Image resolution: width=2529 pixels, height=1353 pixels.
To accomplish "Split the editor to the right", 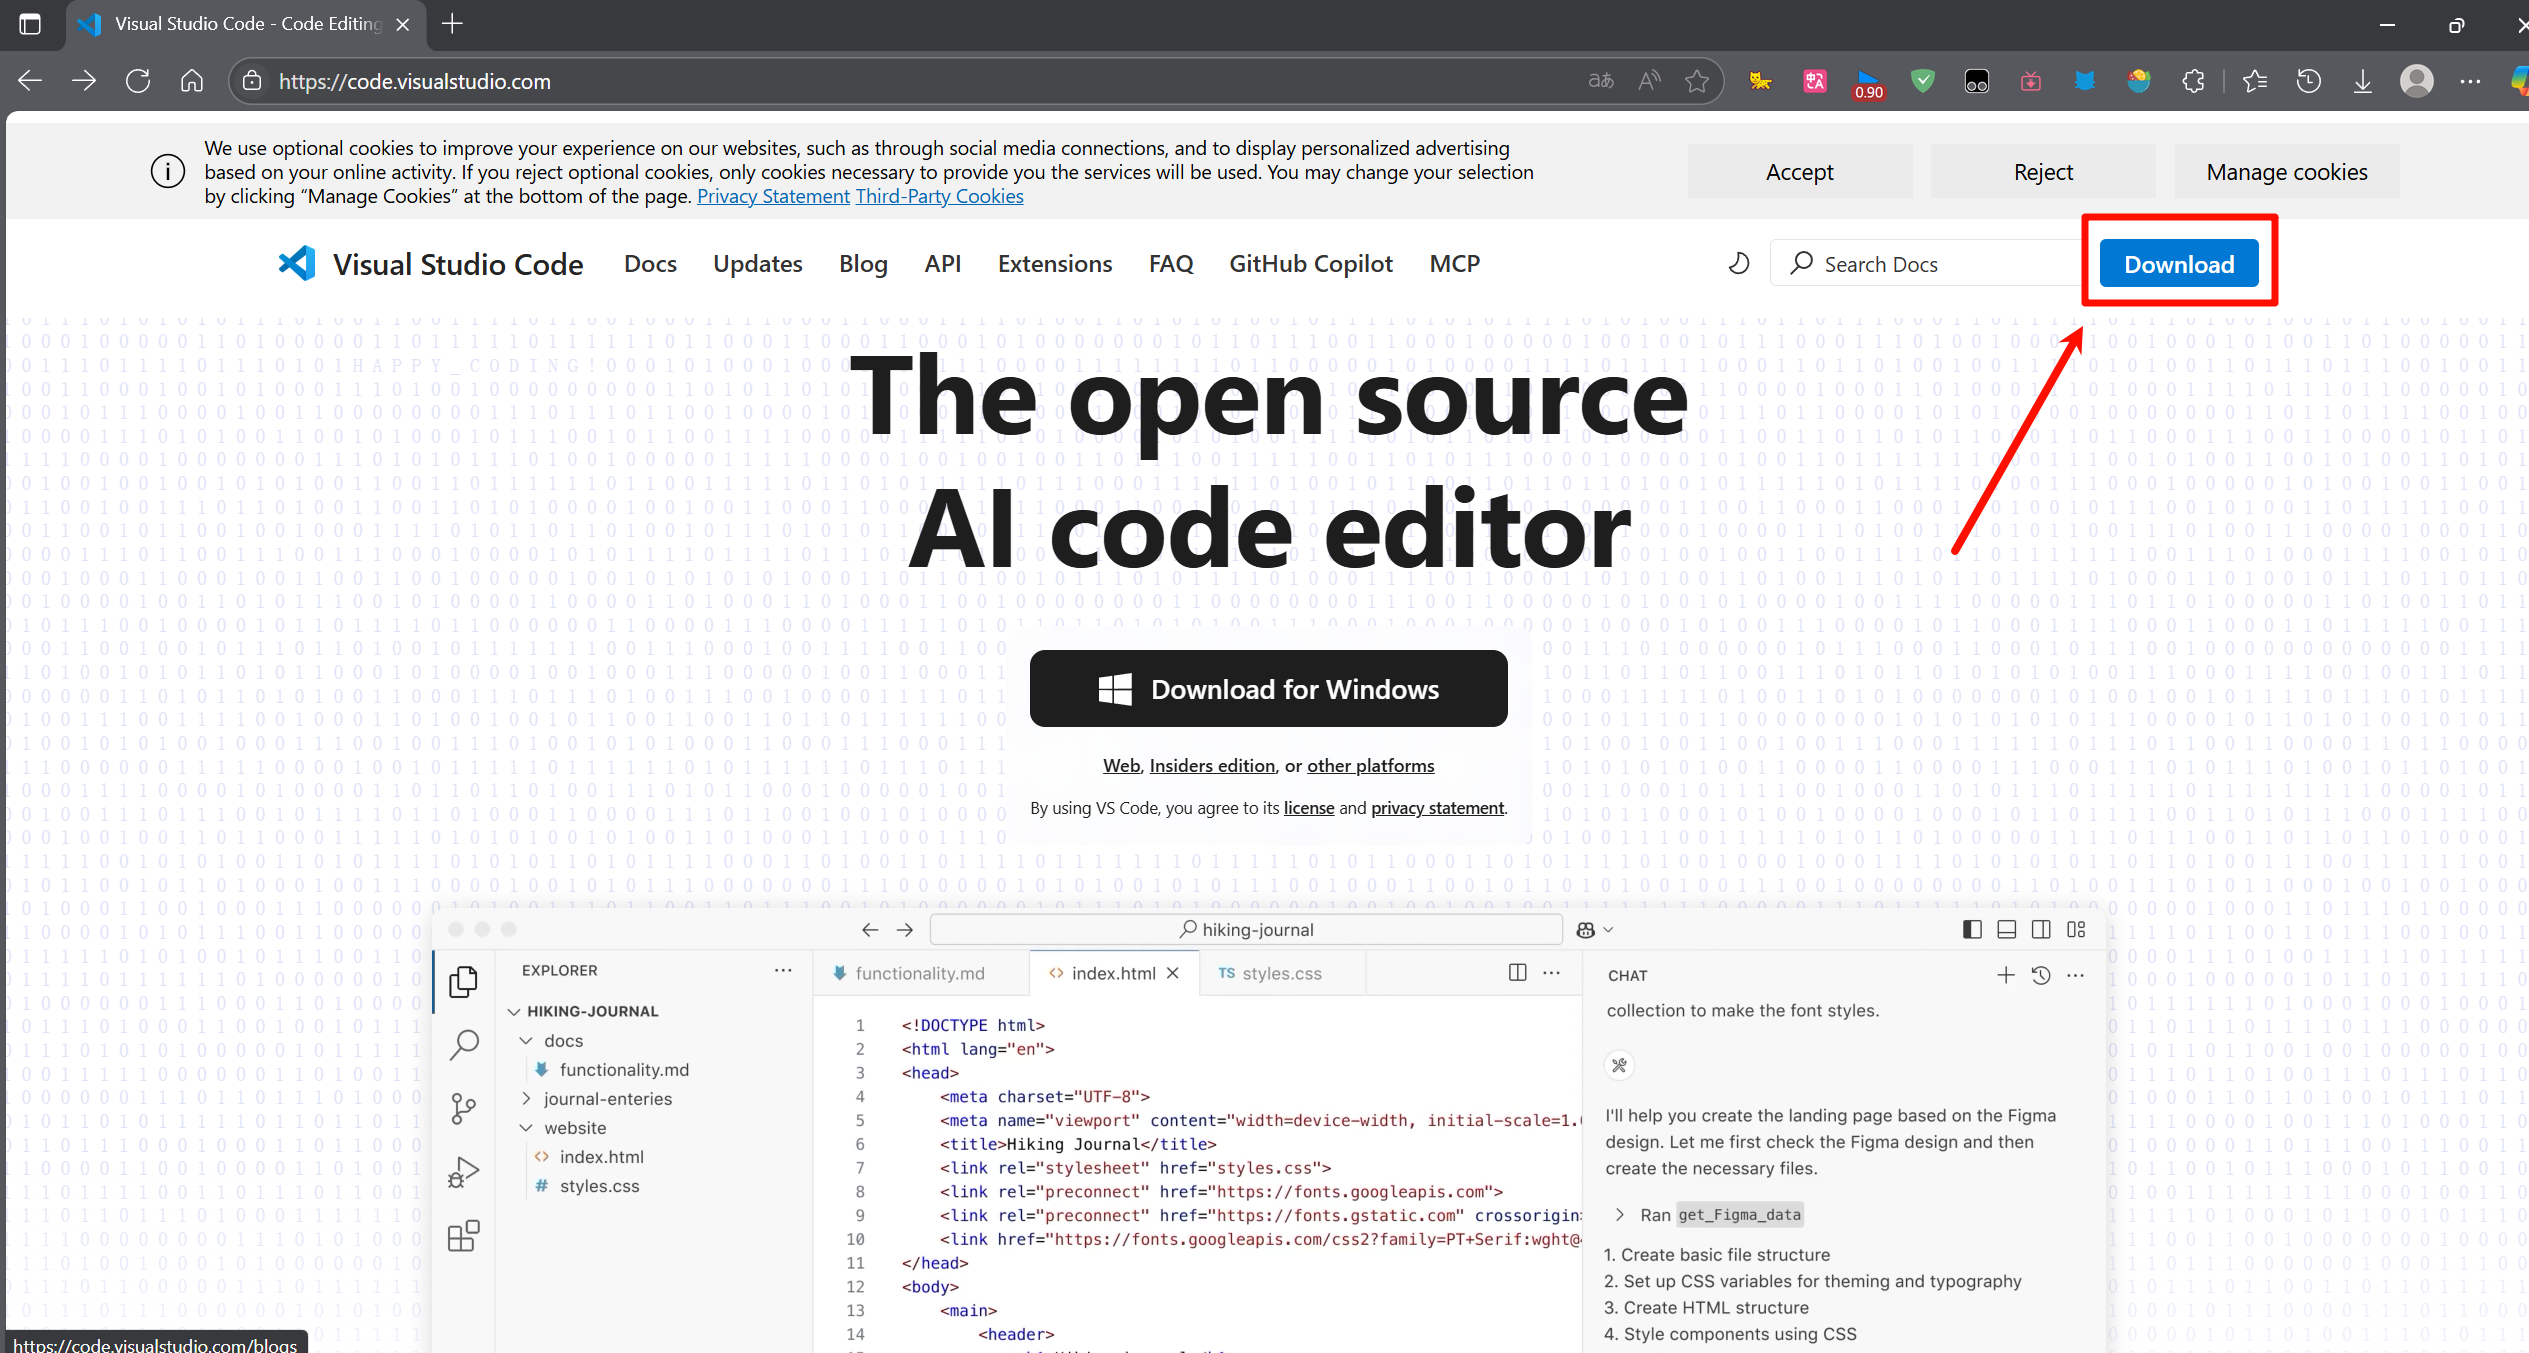I will tap(1517, 973).
